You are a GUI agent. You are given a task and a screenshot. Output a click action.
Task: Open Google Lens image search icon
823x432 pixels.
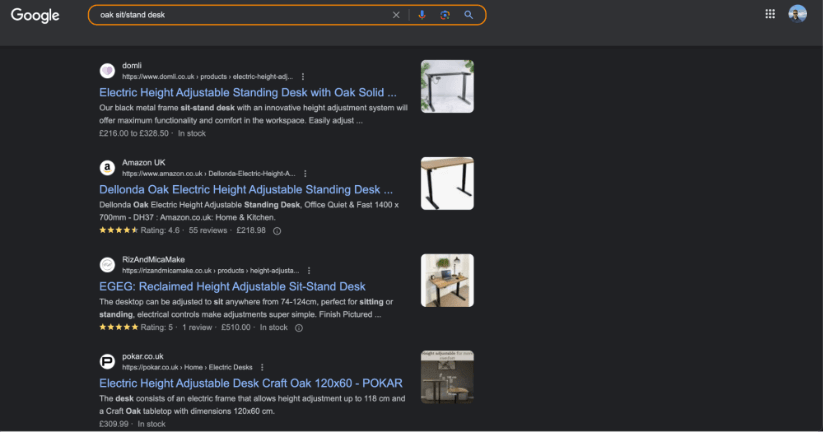pos(445,15)
